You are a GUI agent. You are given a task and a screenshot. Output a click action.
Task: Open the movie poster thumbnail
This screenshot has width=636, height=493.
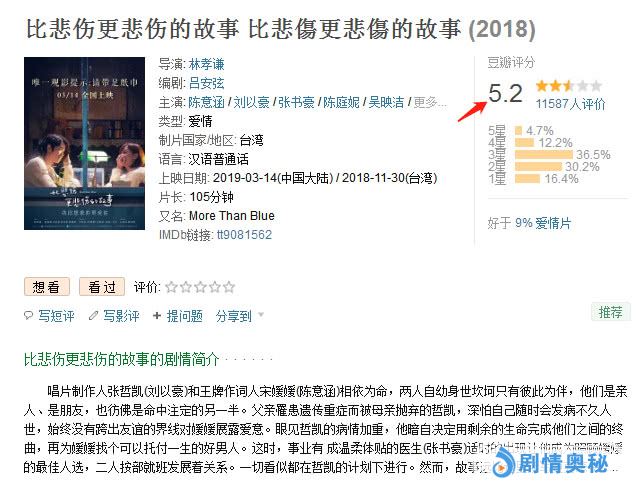coord(84,143)
